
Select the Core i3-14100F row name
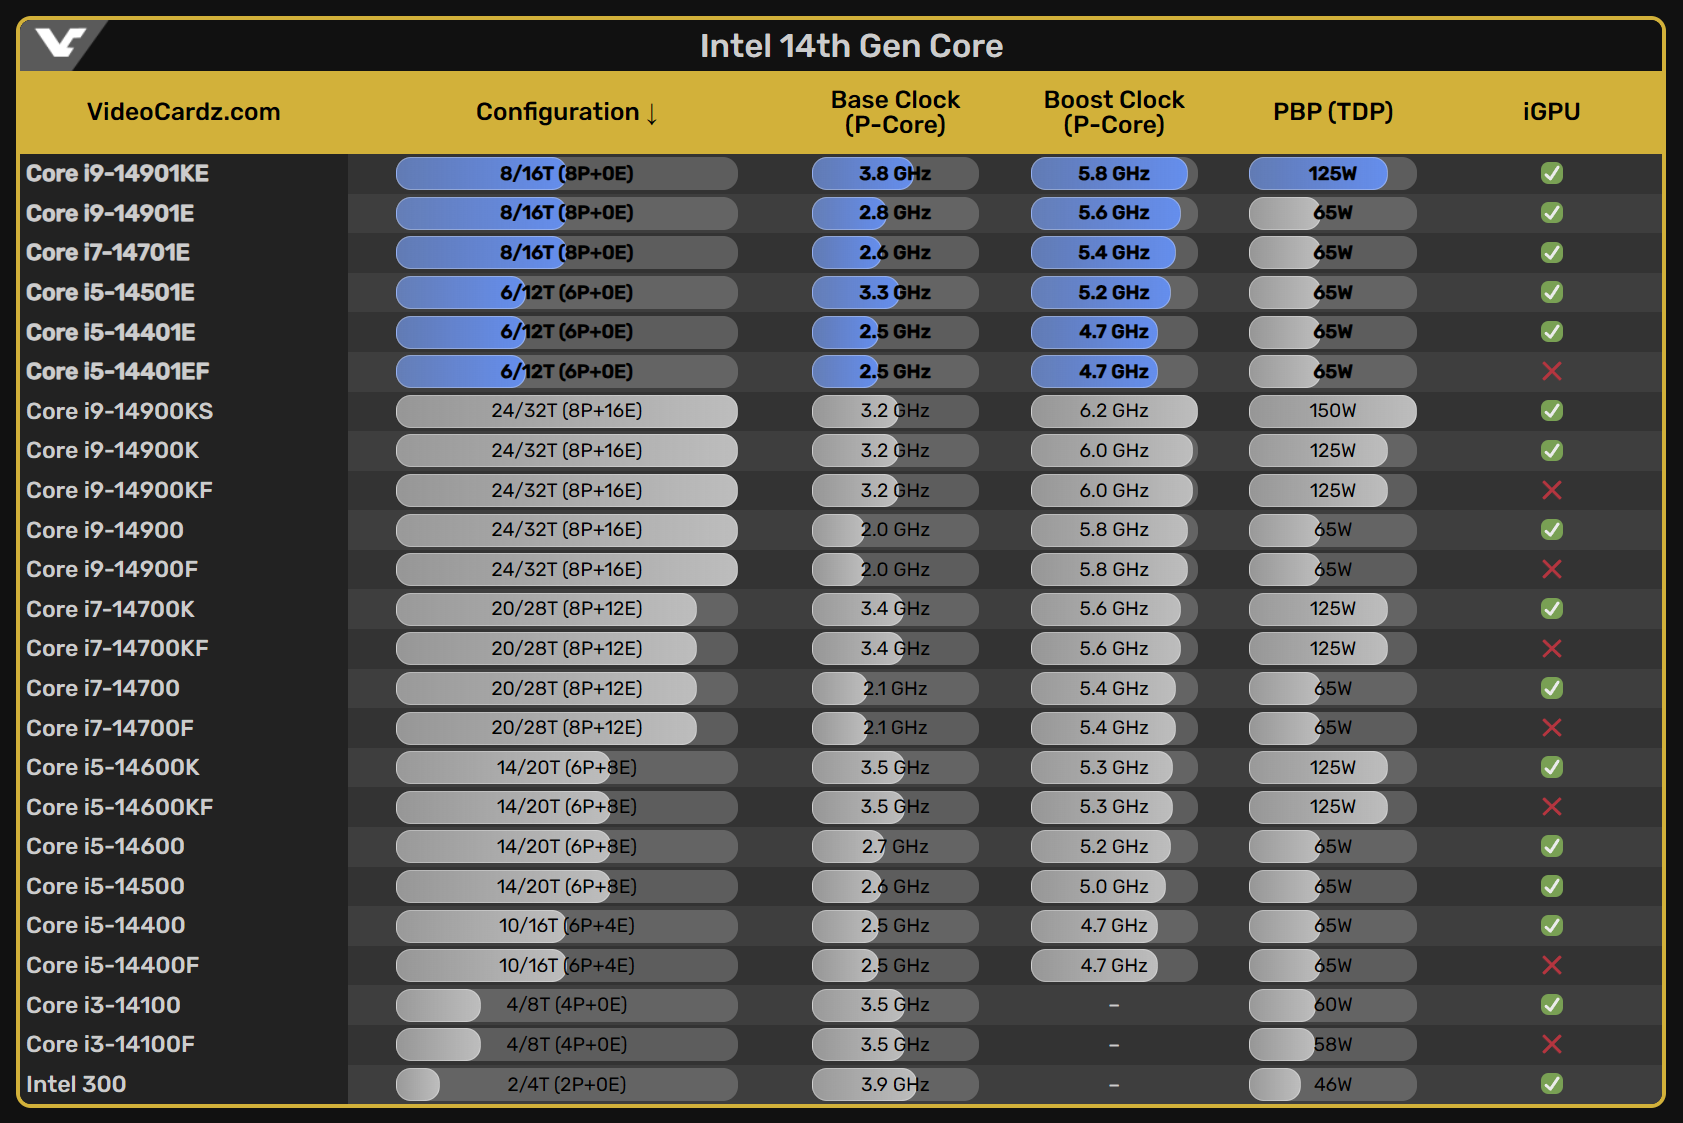(111, 1044)
